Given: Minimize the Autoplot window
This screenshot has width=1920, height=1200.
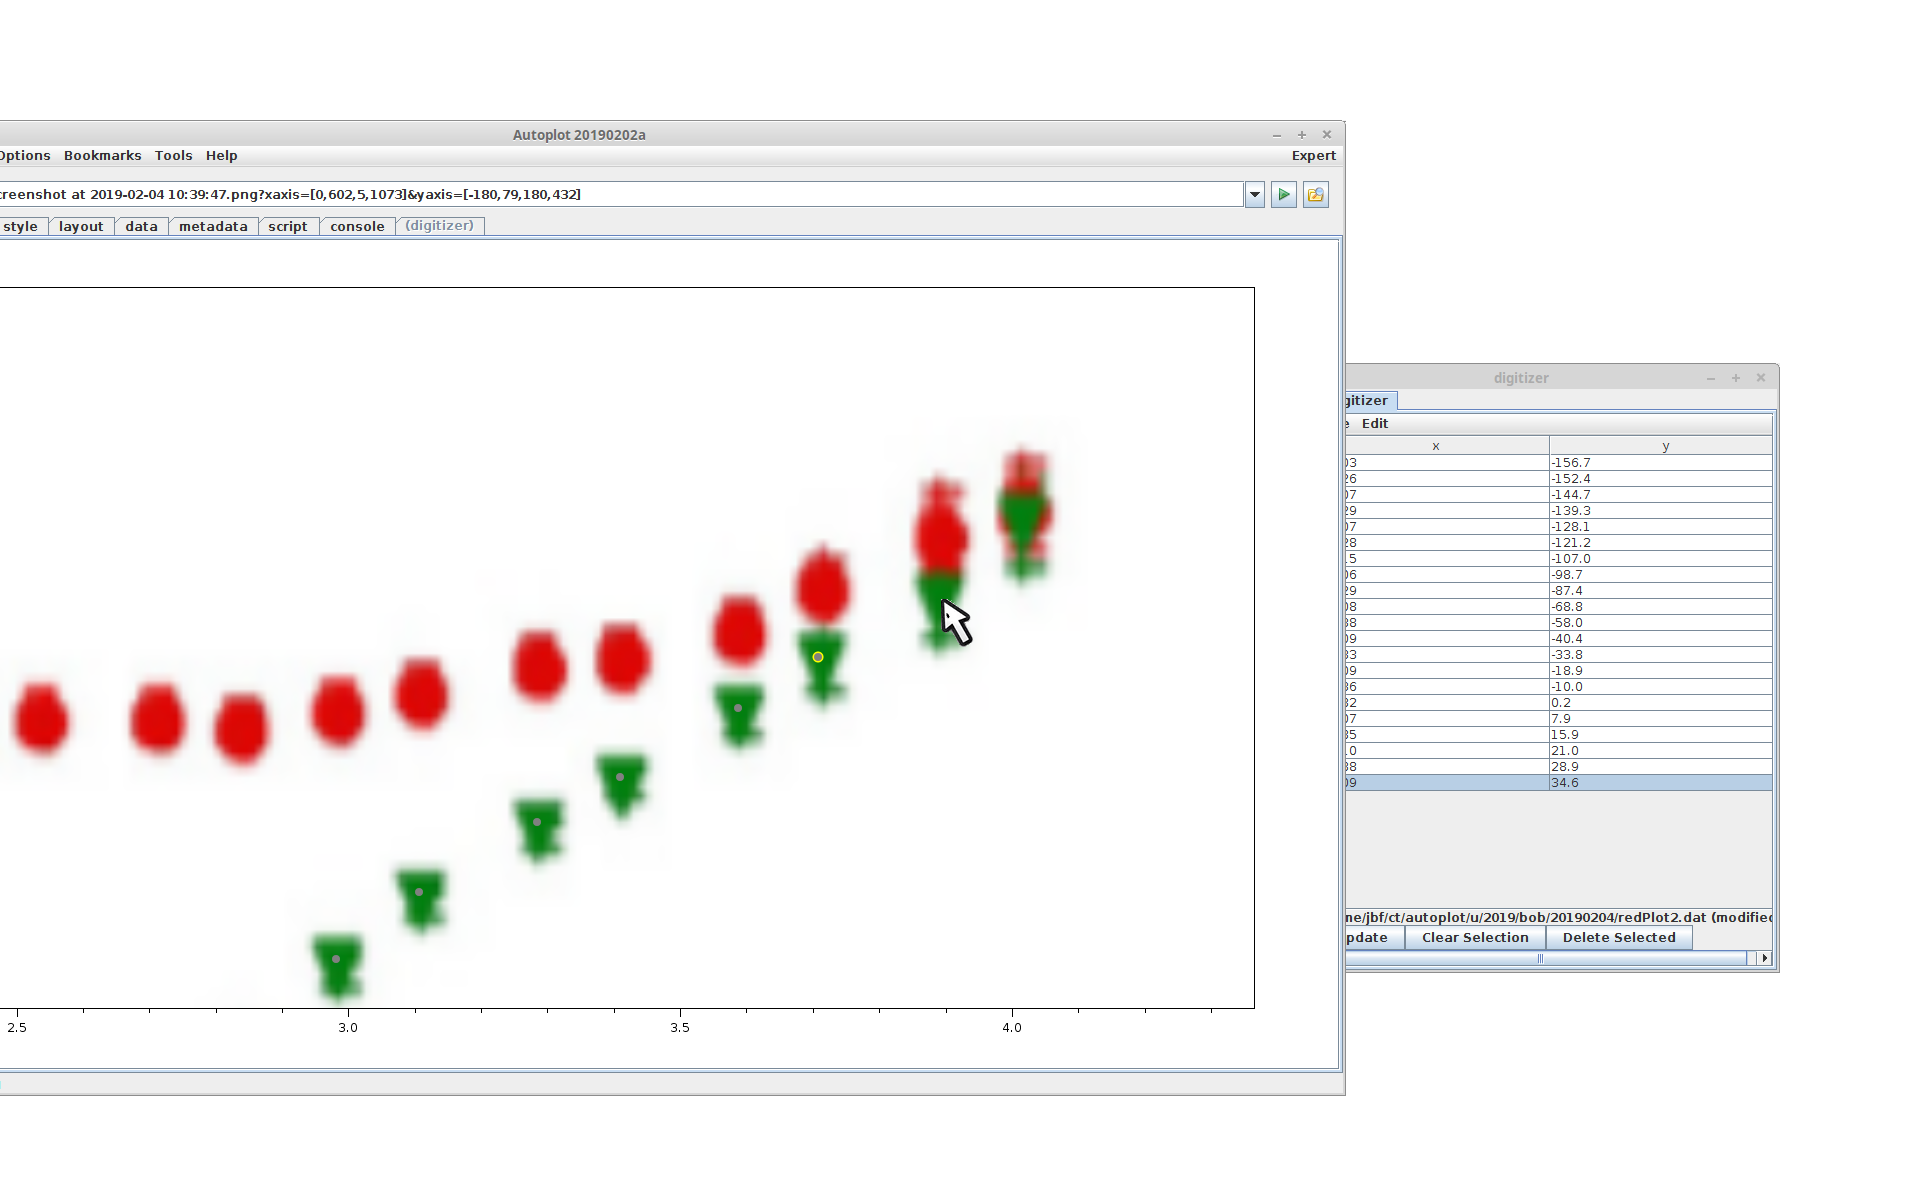Looking at the screenshot, I should (1277, 135).
